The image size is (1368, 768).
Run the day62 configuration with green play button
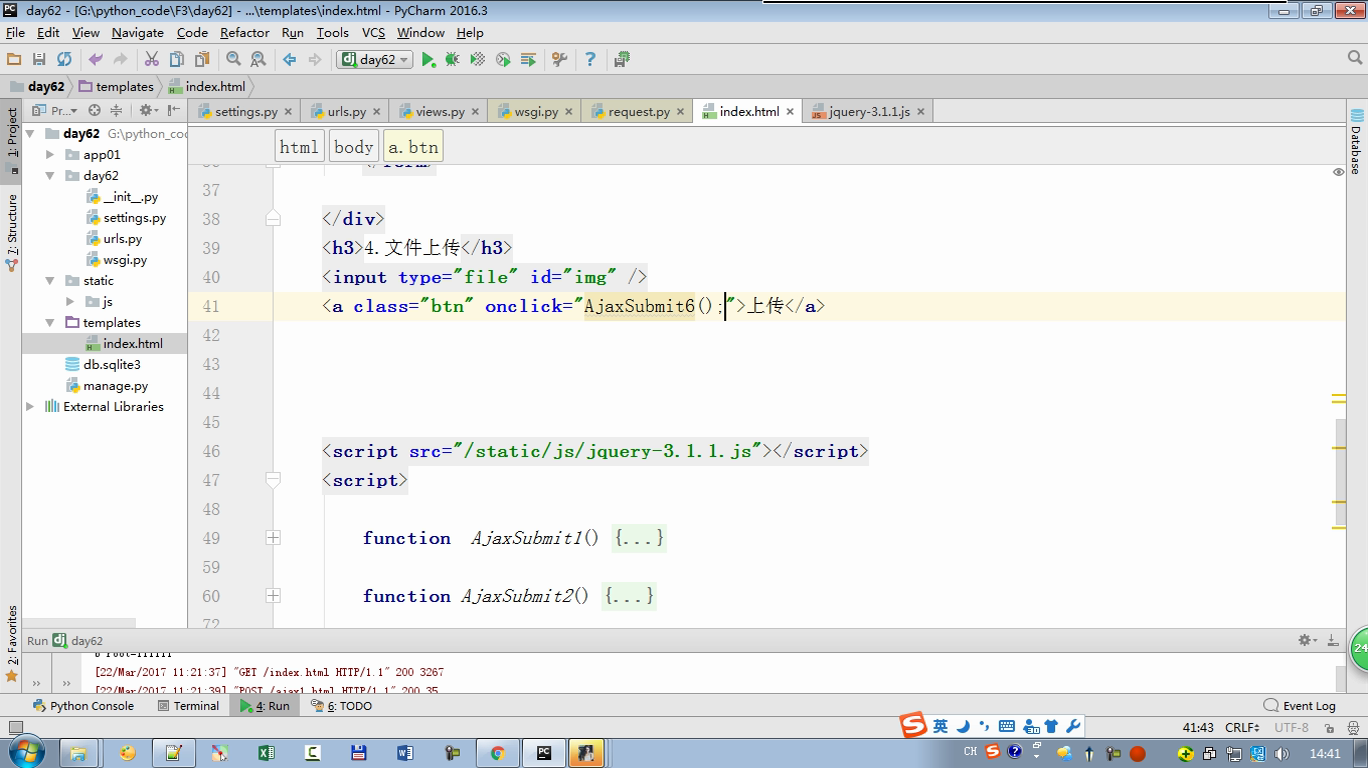tap(428, 60)
